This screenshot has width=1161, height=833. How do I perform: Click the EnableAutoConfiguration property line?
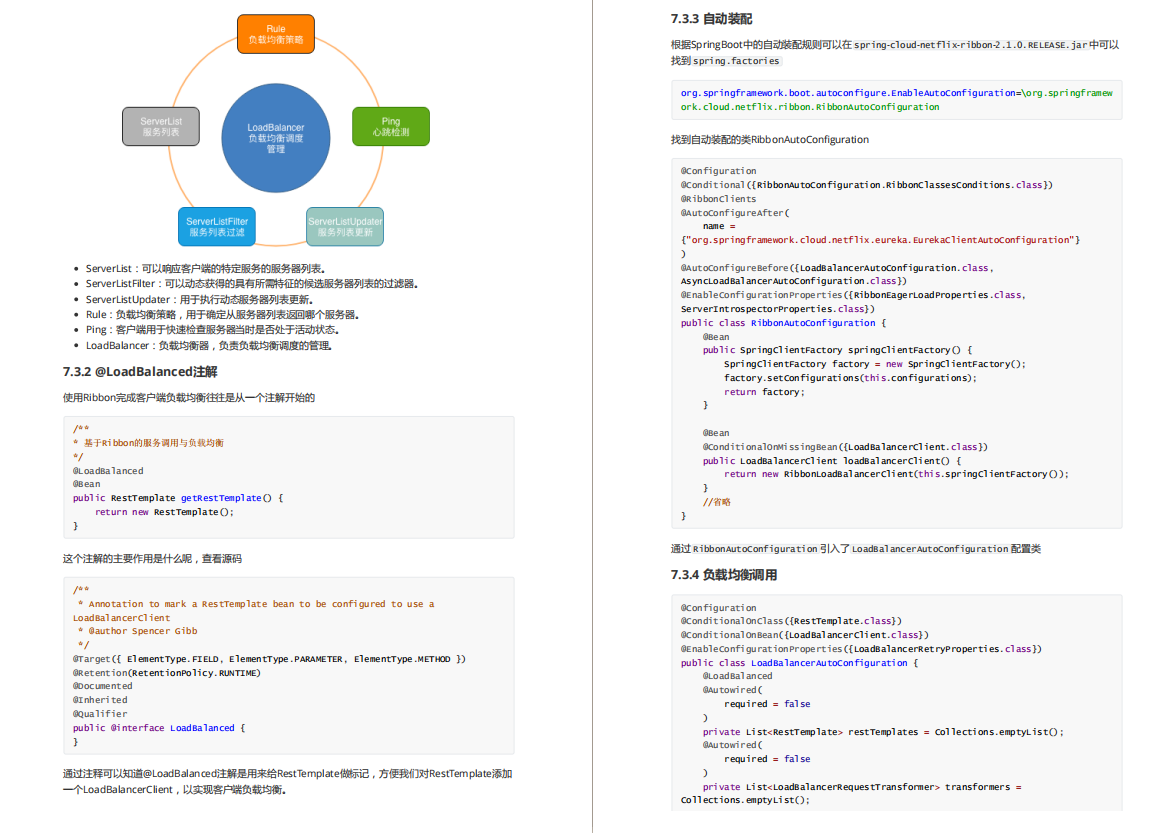coord(897,100)
